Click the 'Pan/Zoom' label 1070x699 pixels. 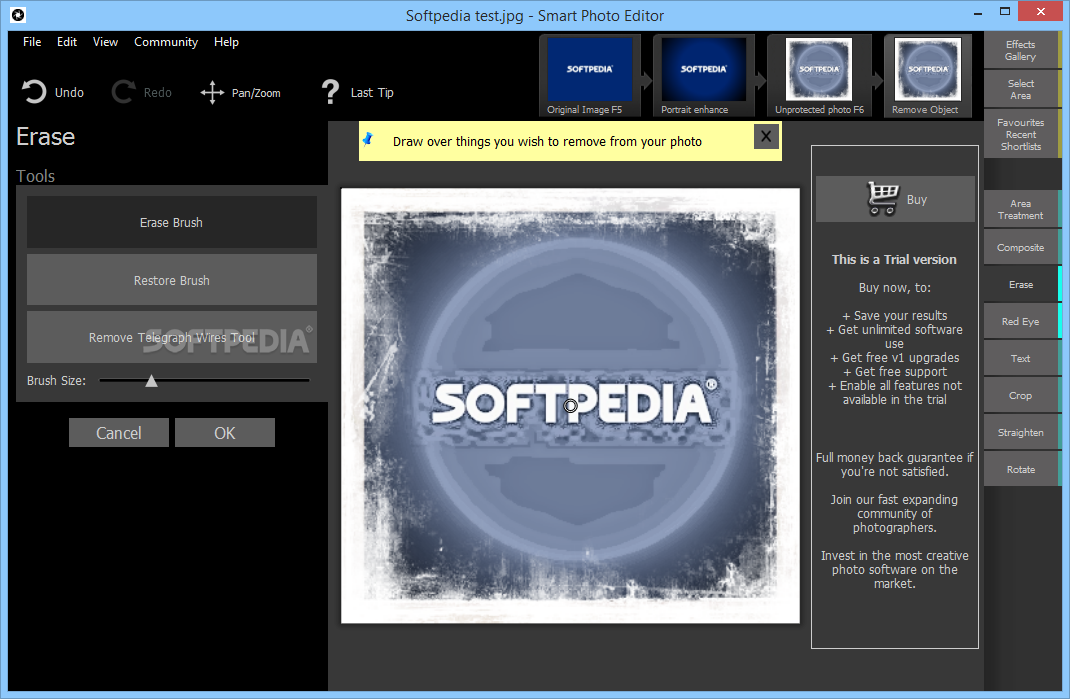tap(256, 93)
